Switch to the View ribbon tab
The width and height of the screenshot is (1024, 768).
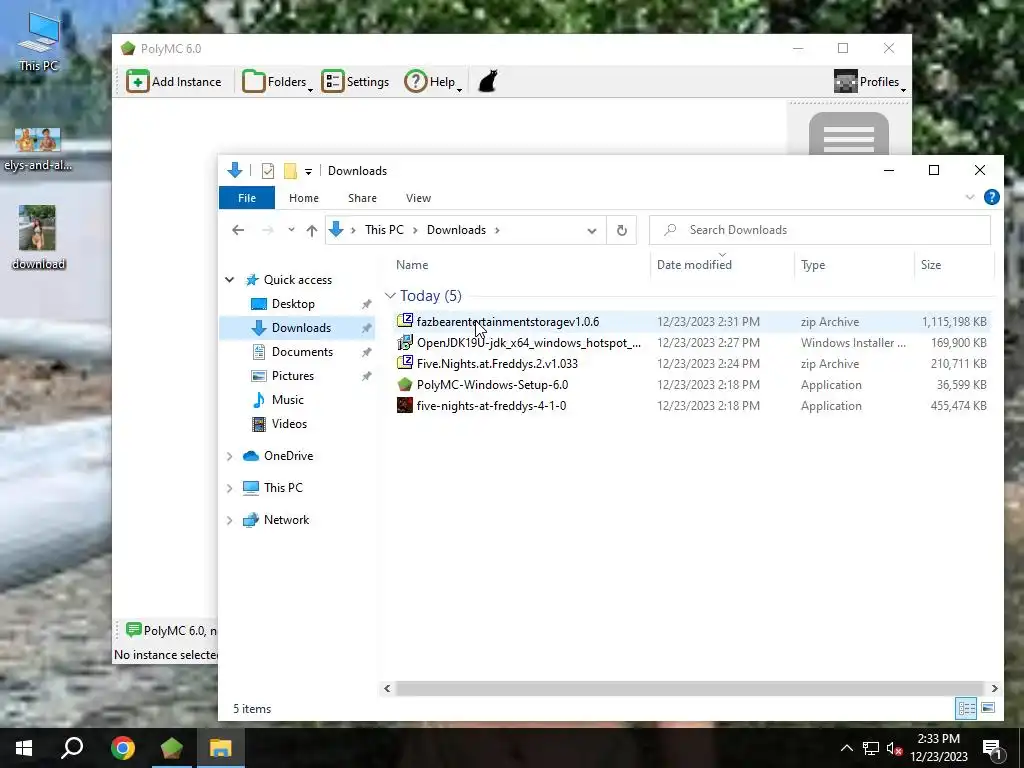(x=418, y=198)
